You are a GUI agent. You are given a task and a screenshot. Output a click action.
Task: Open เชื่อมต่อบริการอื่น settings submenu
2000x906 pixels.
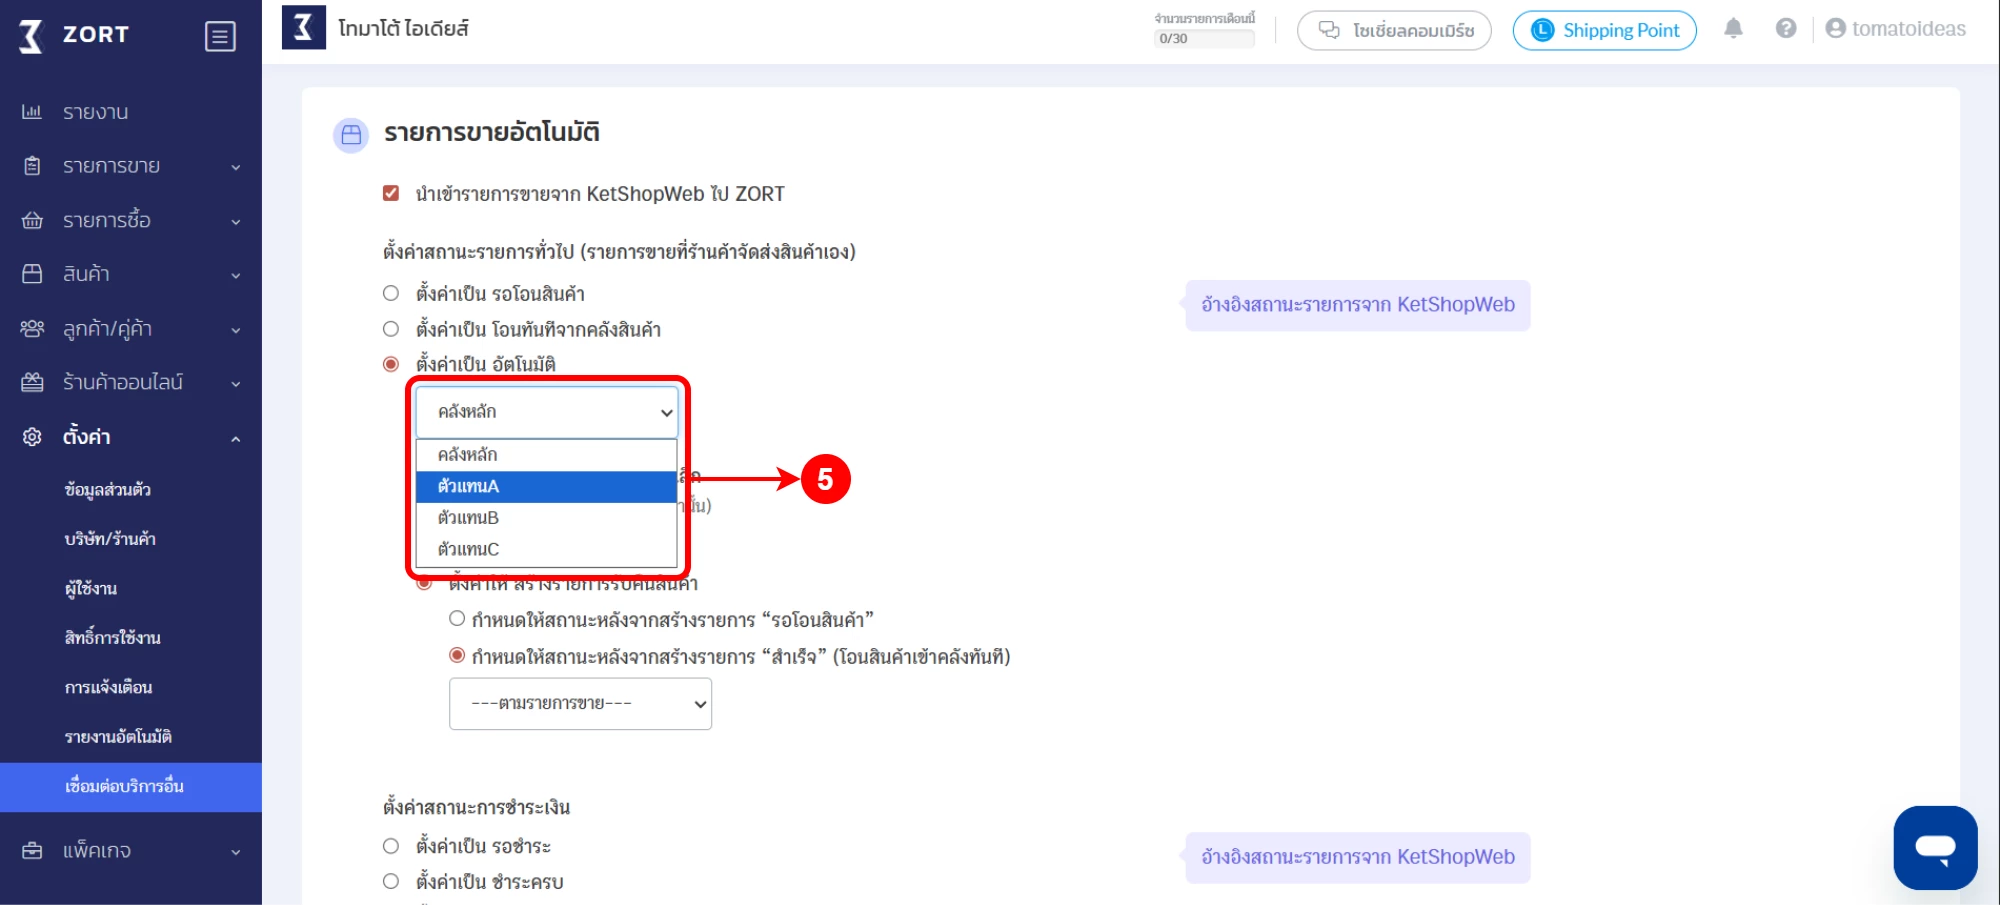click(124, 786)
